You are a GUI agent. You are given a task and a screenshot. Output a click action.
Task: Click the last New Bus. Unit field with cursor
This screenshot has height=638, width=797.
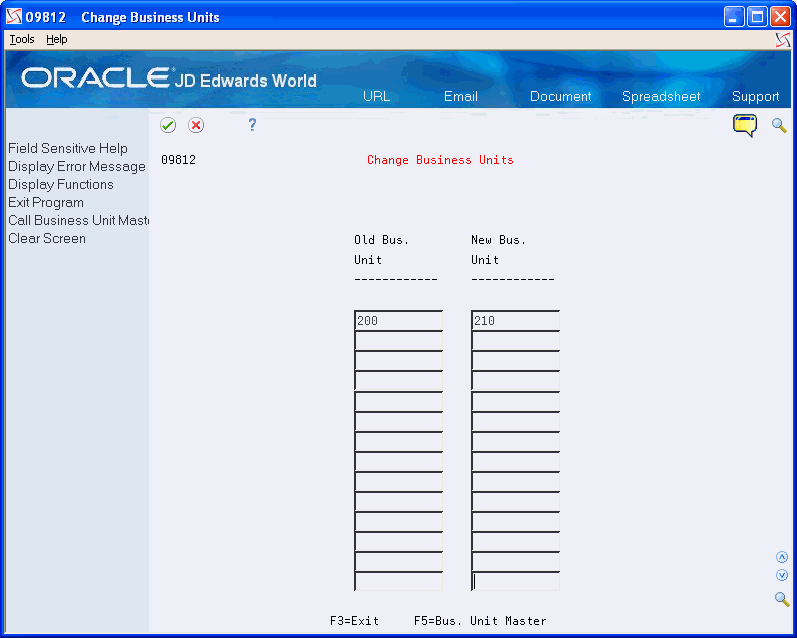pyautogui.click(x=515, y=581)
